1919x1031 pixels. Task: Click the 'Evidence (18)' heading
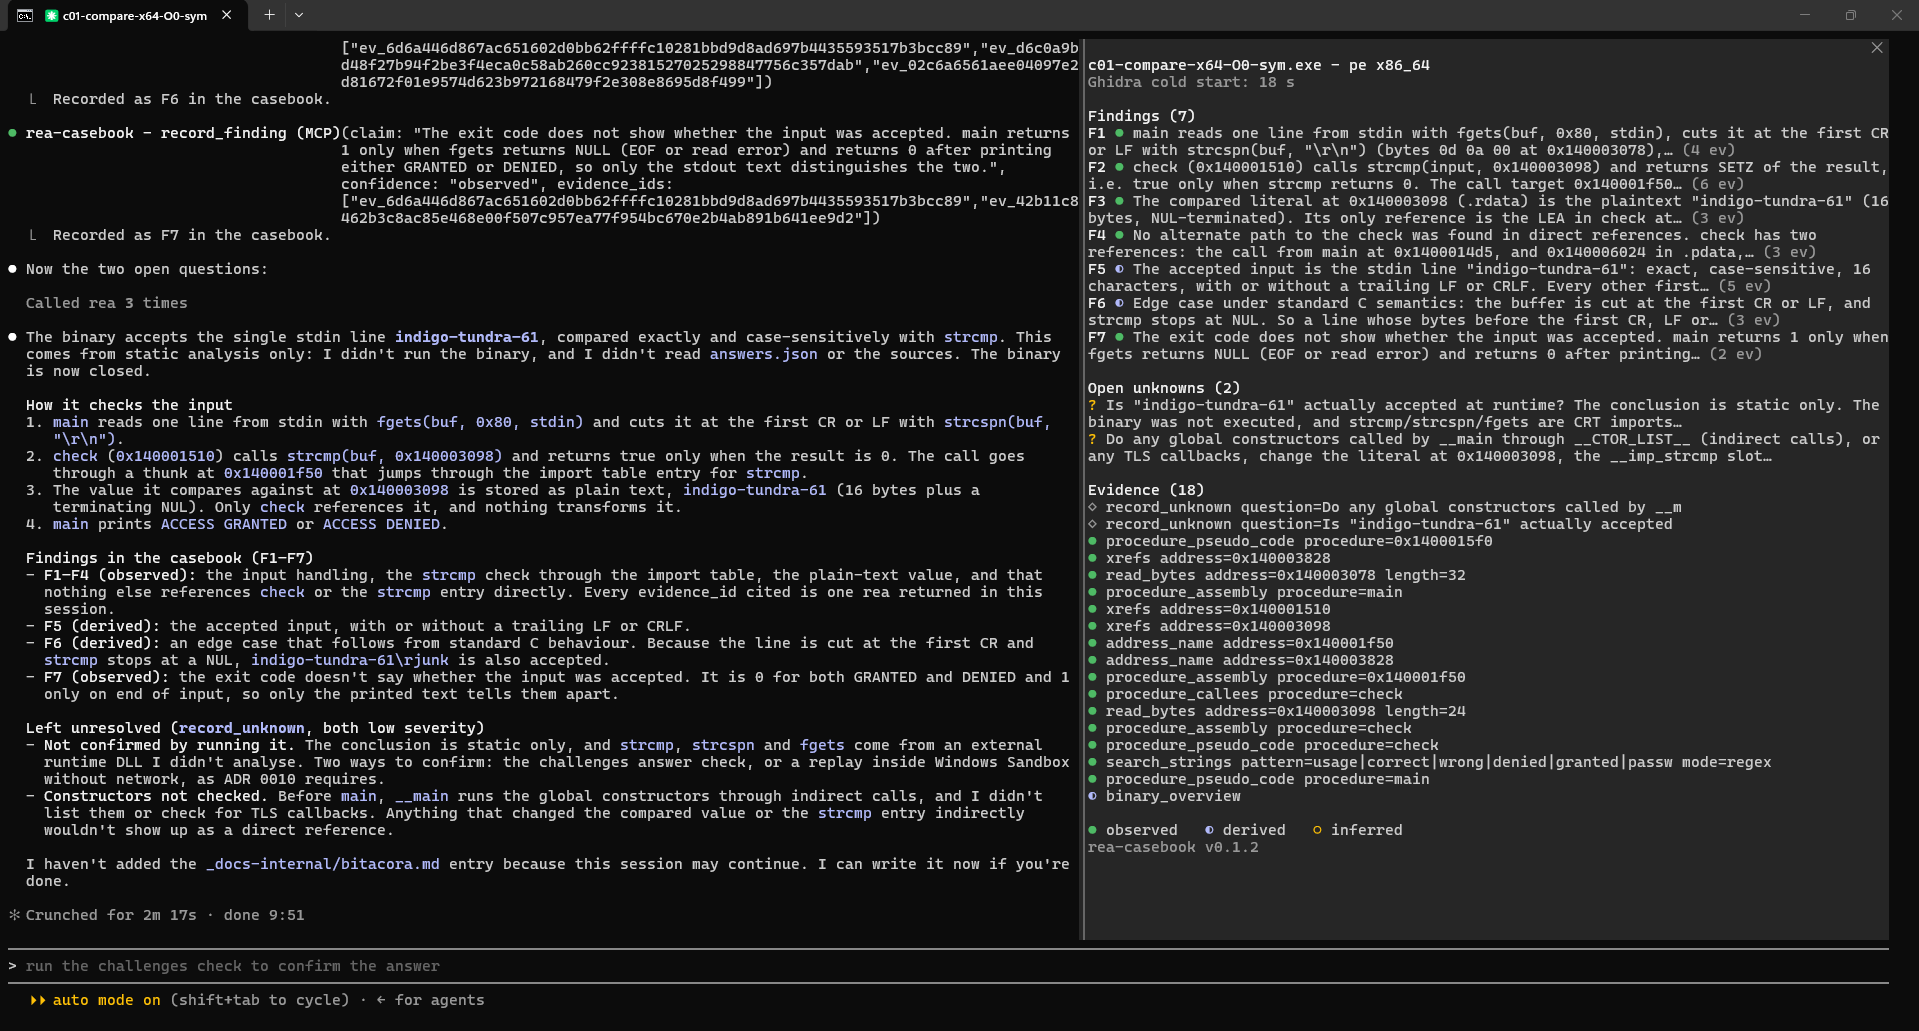tap(1146, 490)
